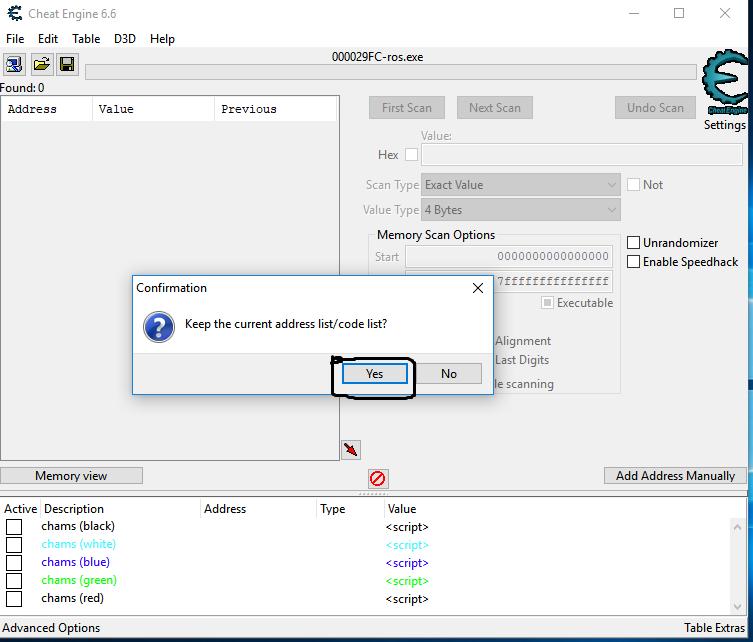Open the D3D menu
The height and width of the screenshot is (642, 753).
[125, 39]
